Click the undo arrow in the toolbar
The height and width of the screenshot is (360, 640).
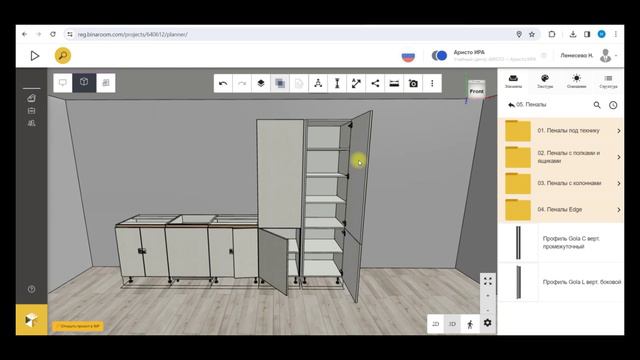(223, 84)
